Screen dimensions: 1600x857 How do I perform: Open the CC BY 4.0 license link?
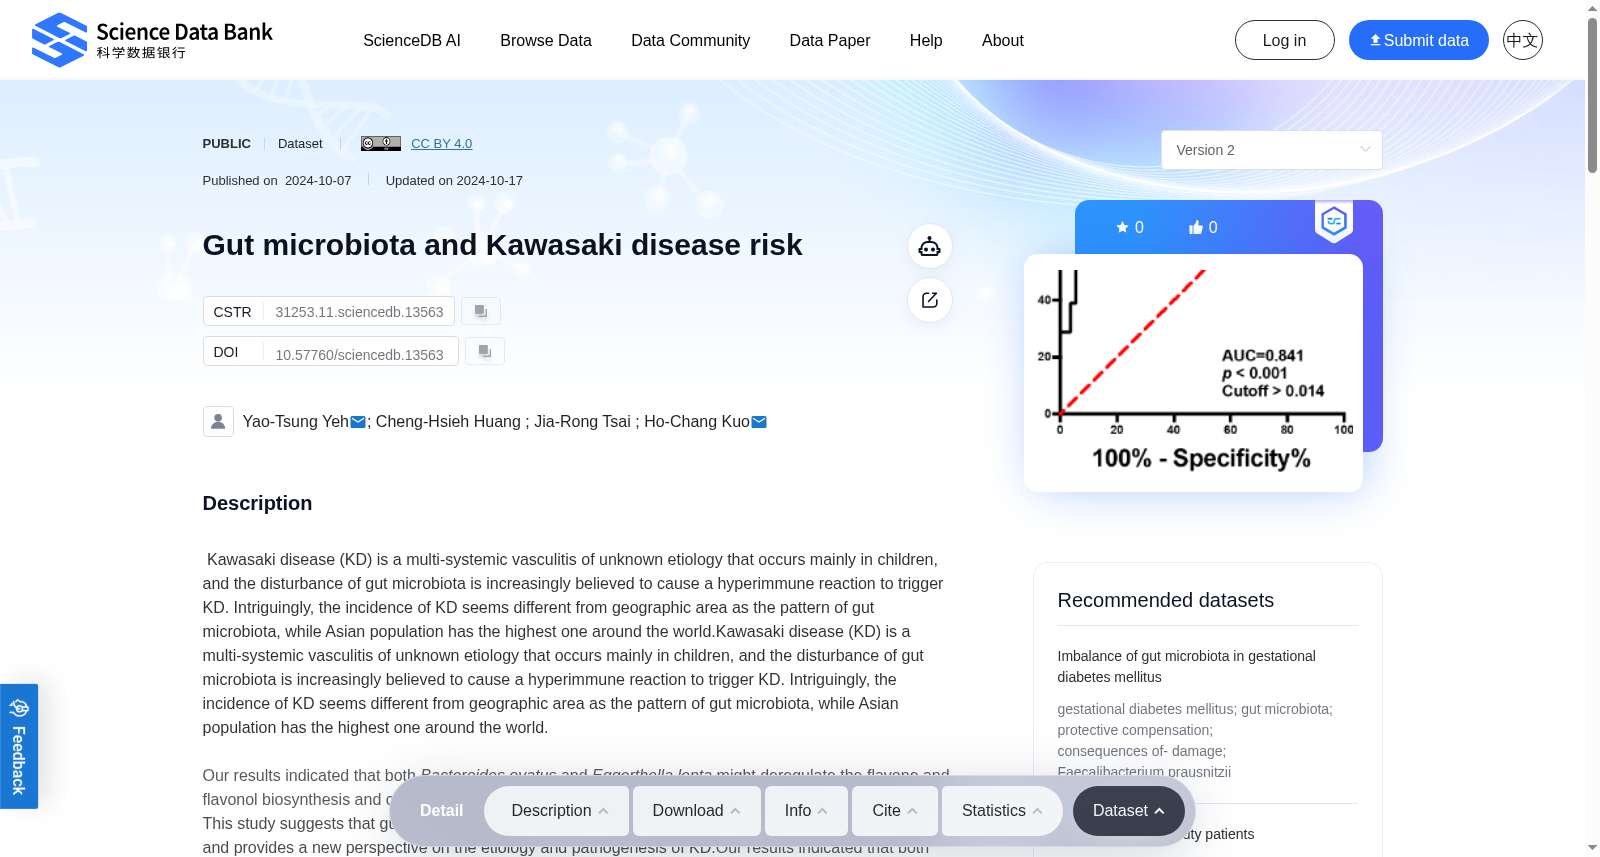click(x=441, y=143)
